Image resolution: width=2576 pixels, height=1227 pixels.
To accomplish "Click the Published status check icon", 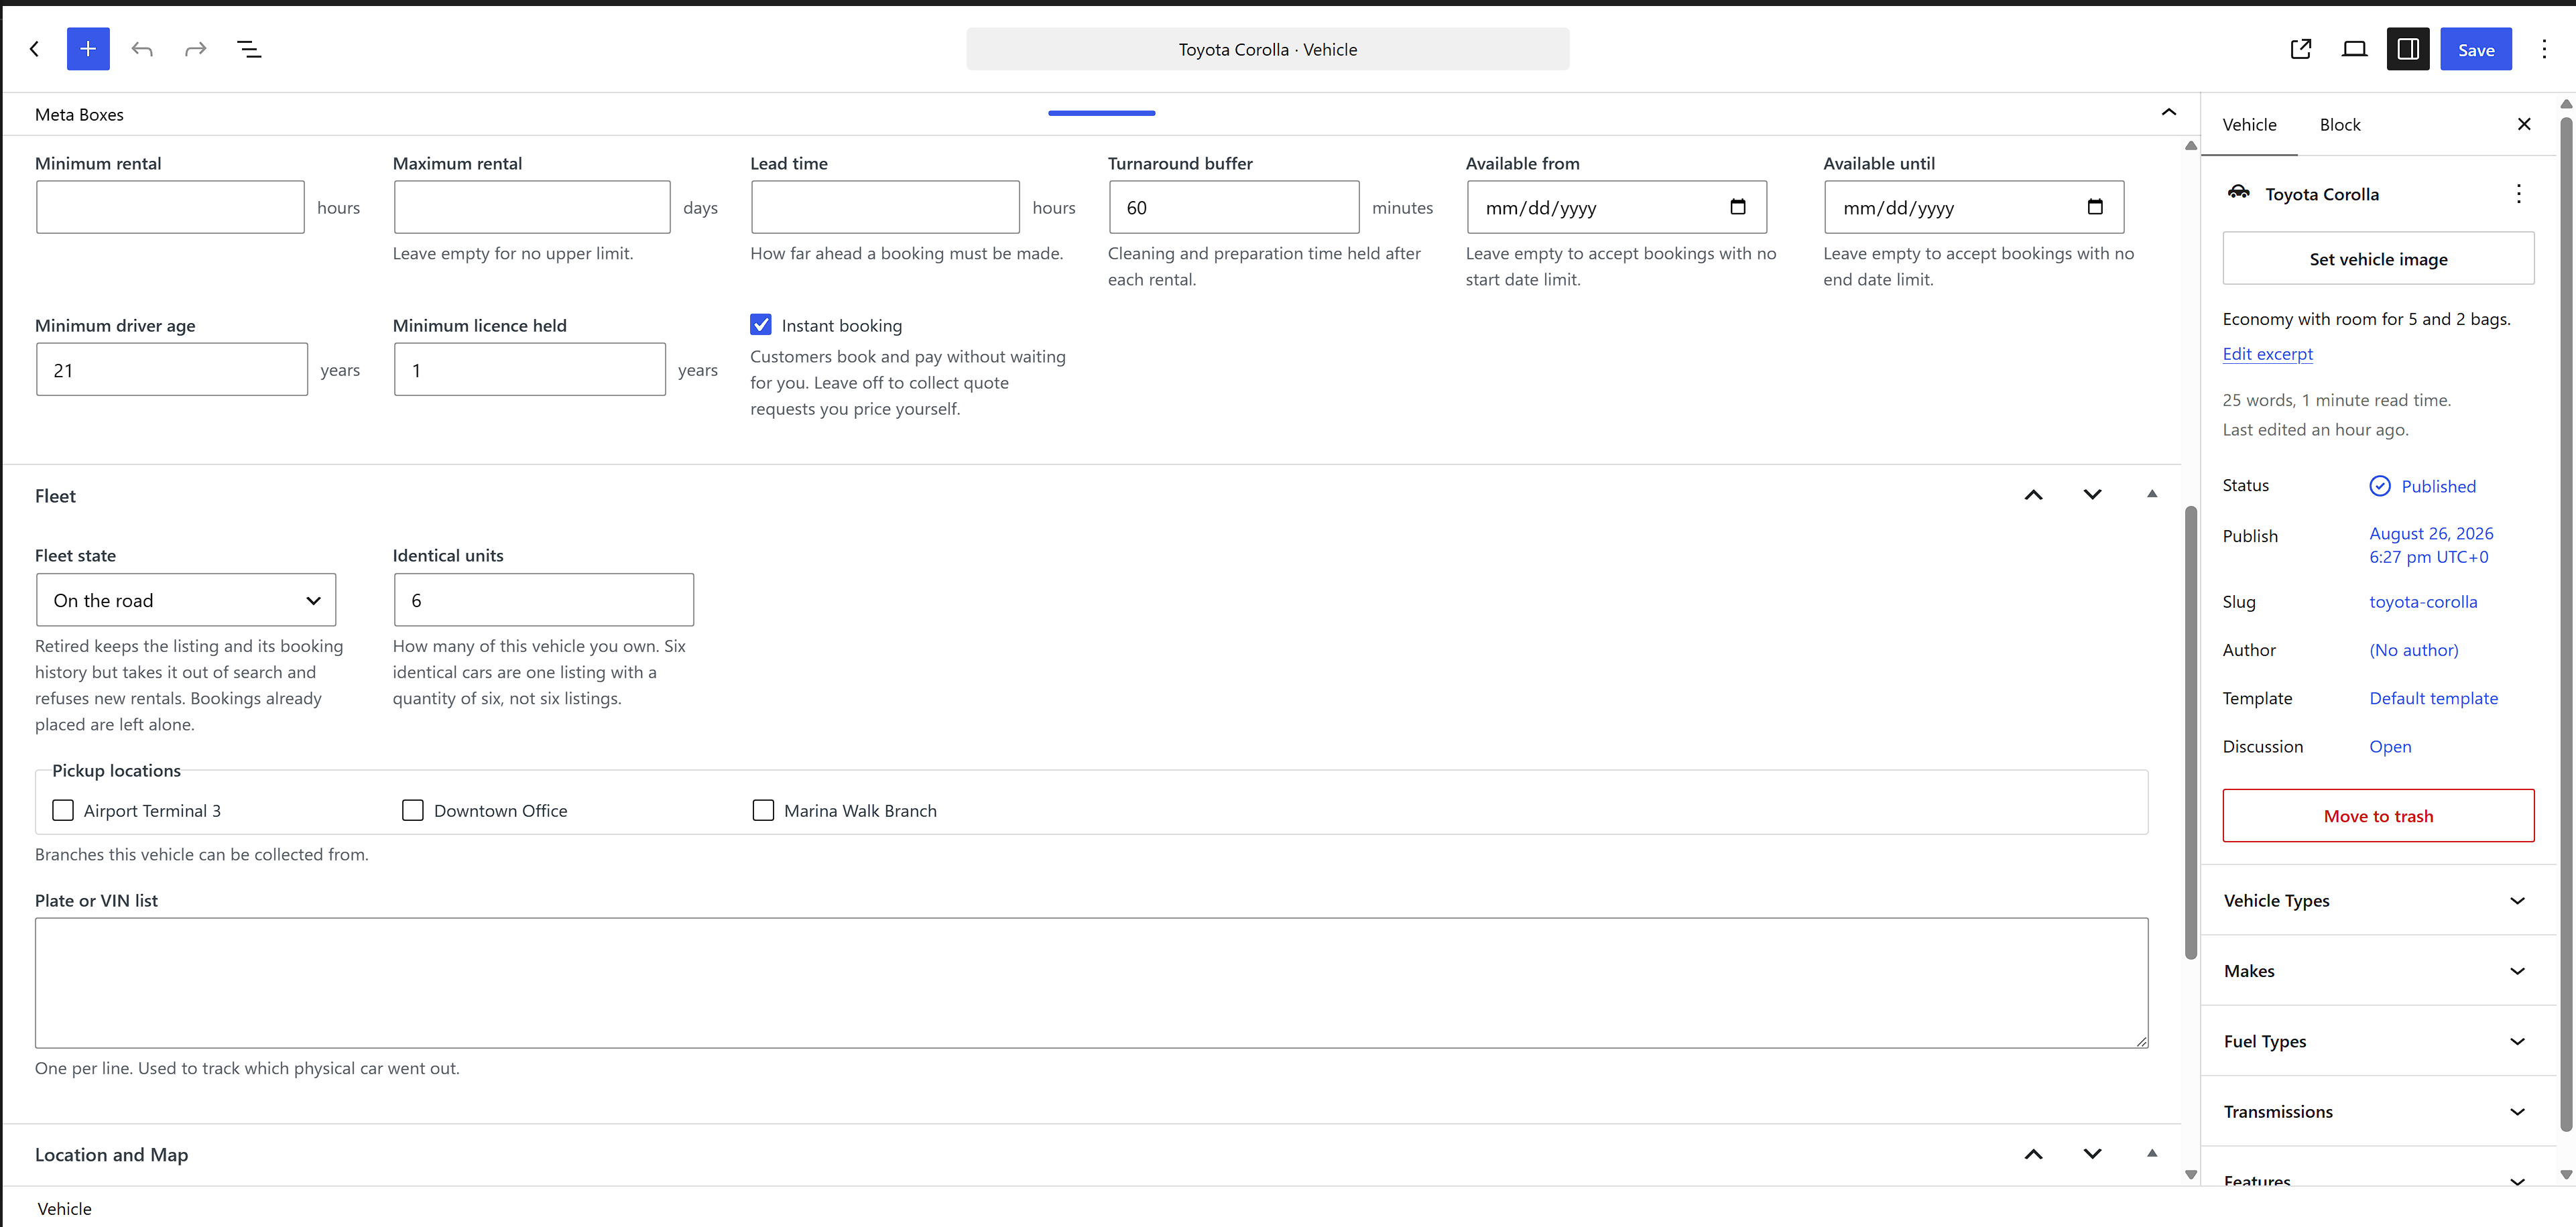I will (2380, 486).
